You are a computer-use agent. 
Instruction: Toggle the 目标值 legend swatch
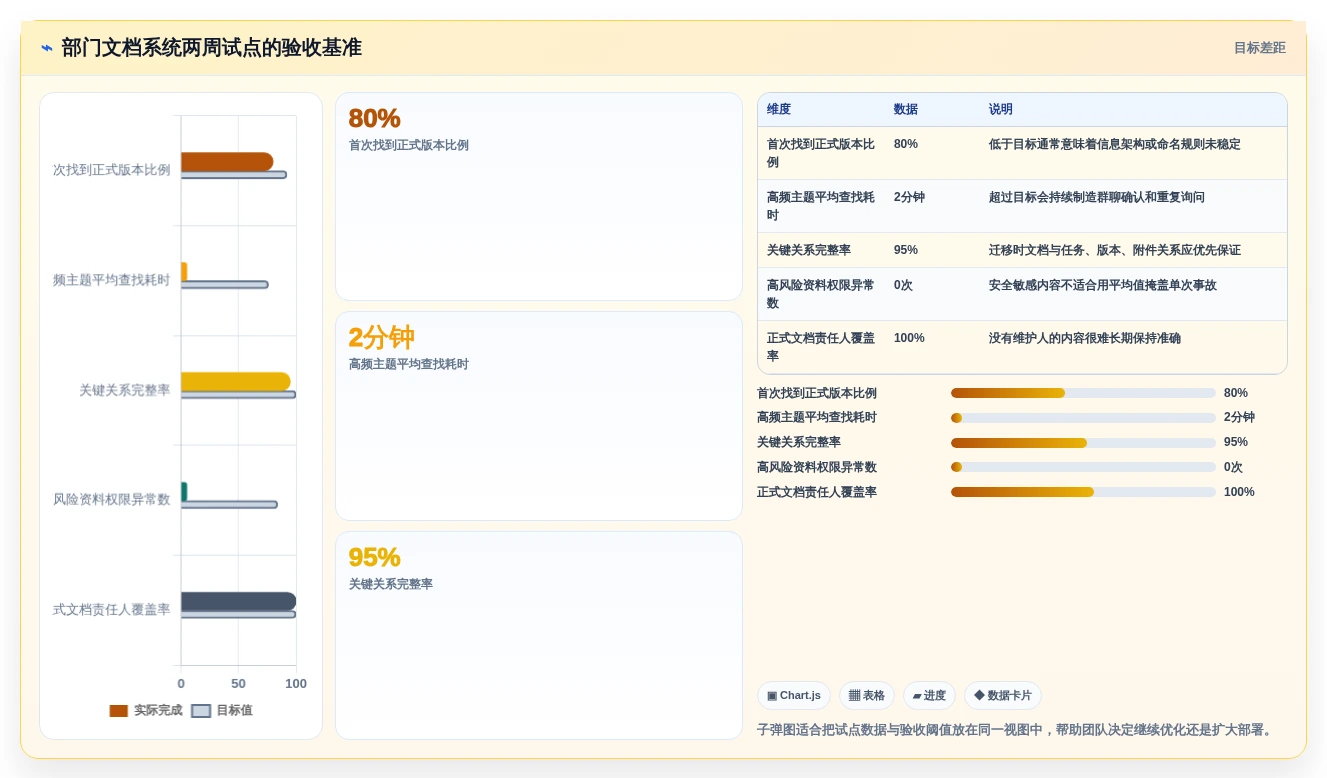pos(201,711)
